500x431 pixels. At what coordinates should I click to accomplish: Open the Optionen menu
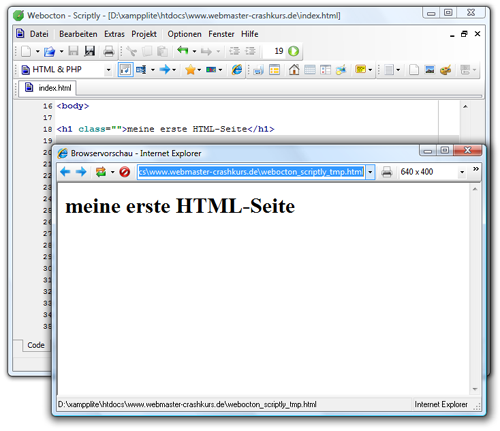(x=184, y=34)
